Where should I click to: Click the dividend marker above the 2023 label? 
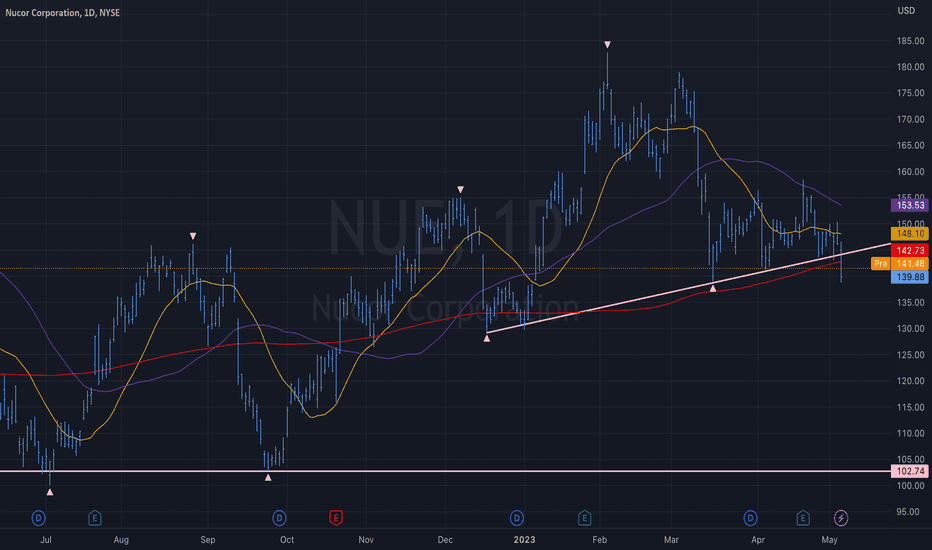point(517,518)
